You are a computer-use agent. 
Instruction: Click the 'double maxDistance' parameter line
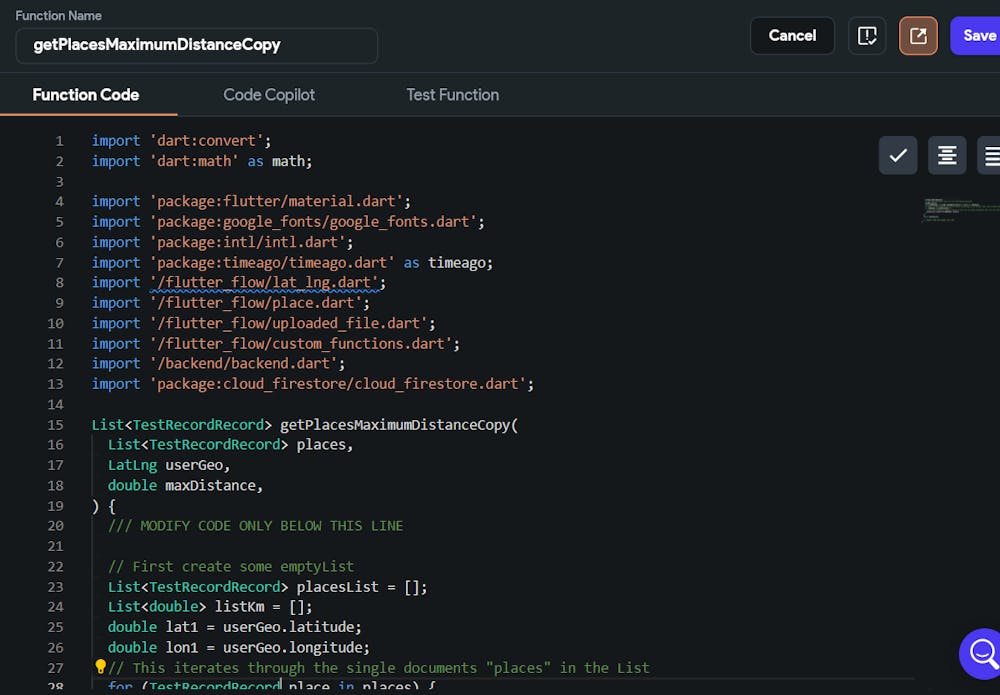click(x=185, y=485)
